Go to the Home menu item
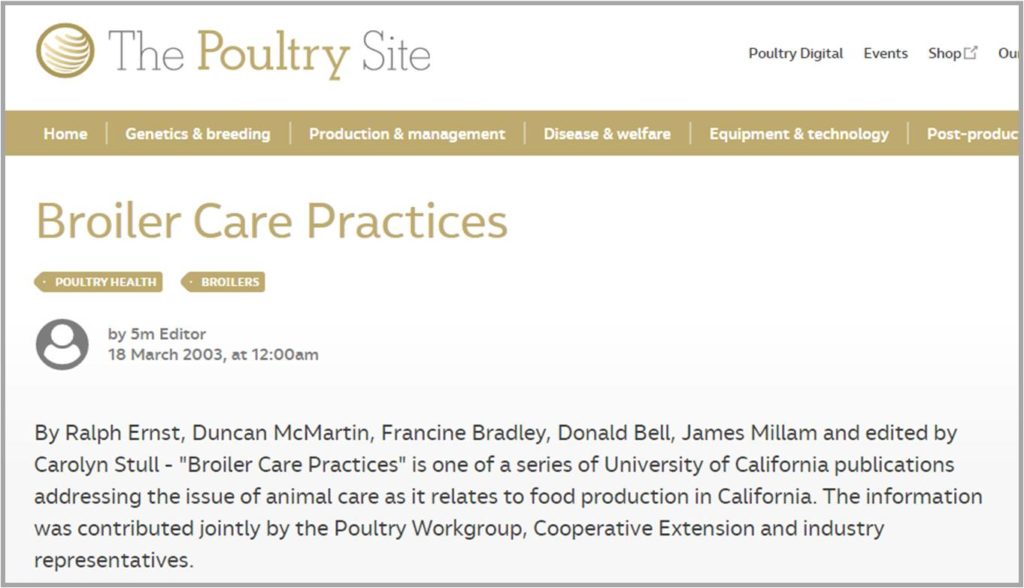 coord(65,134)
